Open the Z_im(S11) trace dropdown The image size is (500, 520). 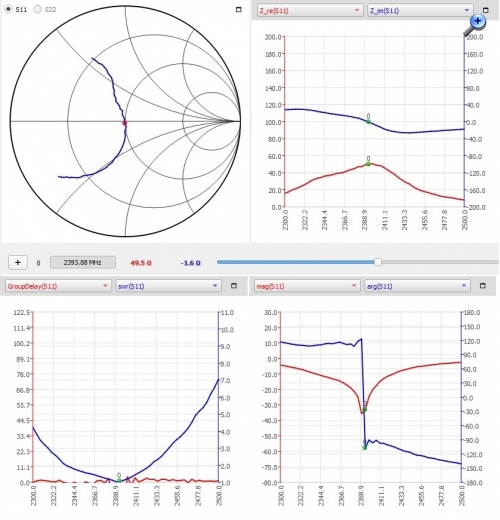pyautogui.click(x=420, y=10)
